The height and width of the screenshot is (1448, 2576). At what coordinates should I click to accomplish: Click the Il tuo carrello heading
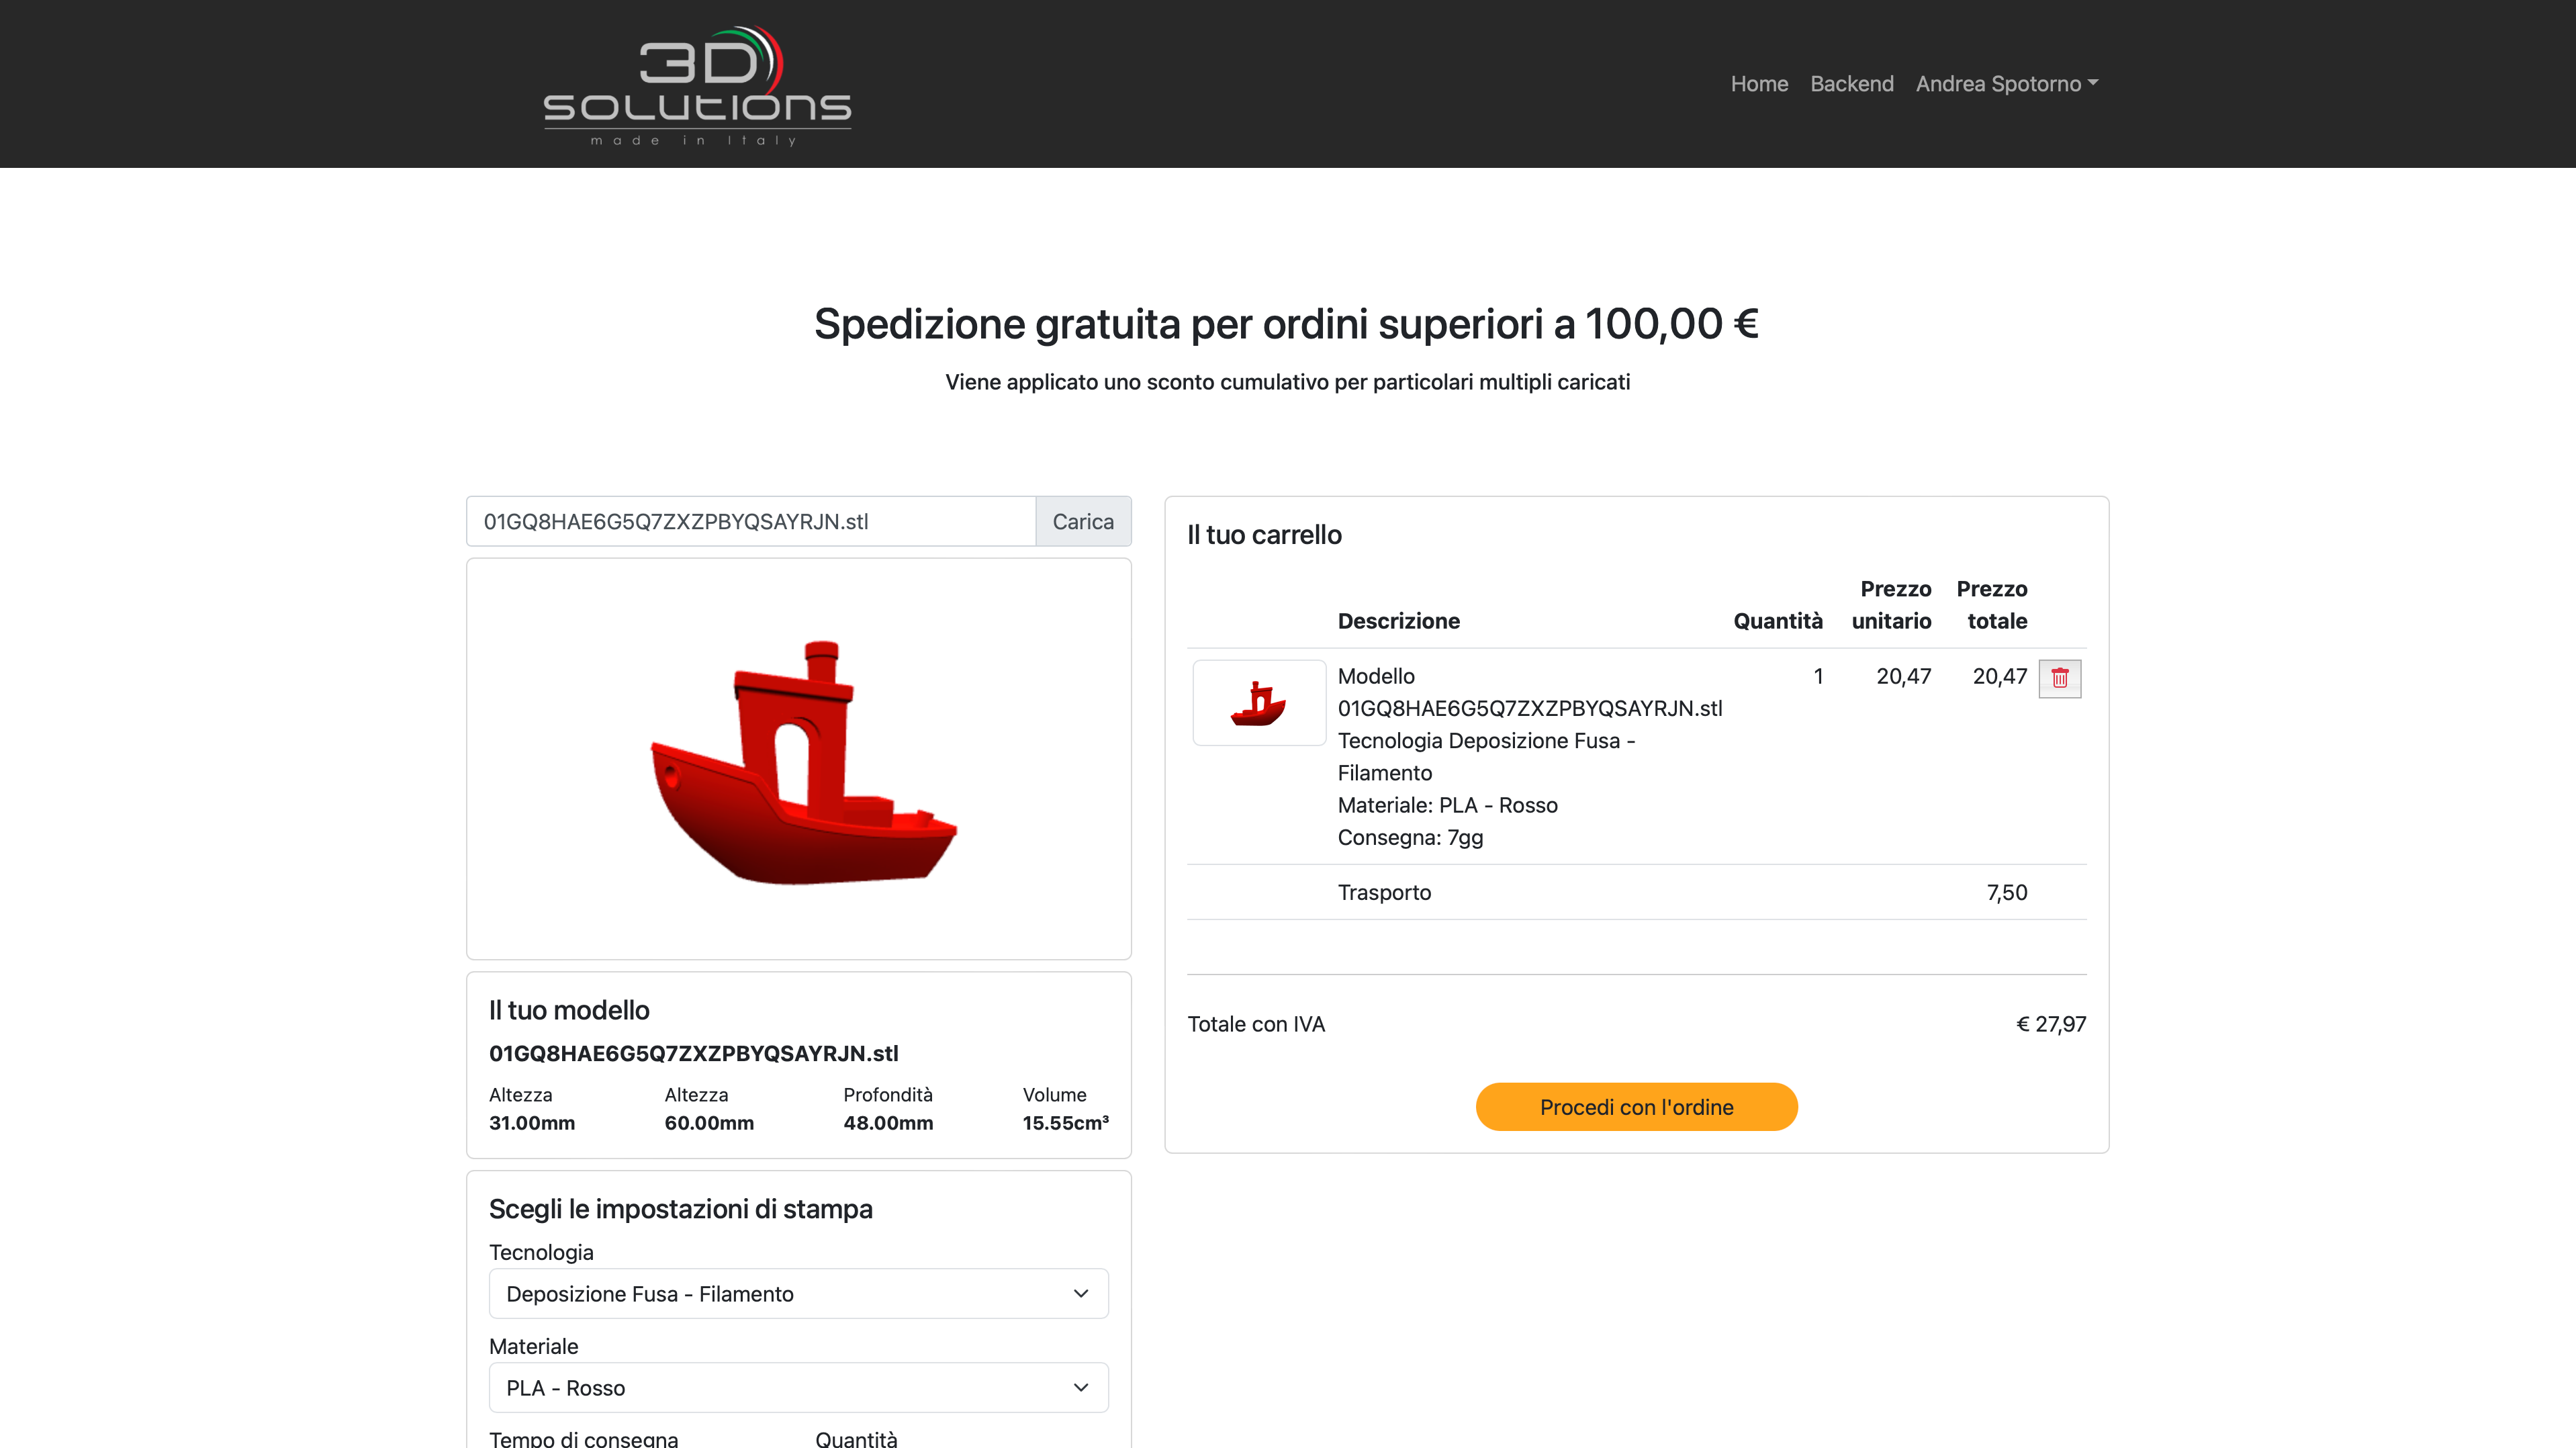tap(1264, 535)
